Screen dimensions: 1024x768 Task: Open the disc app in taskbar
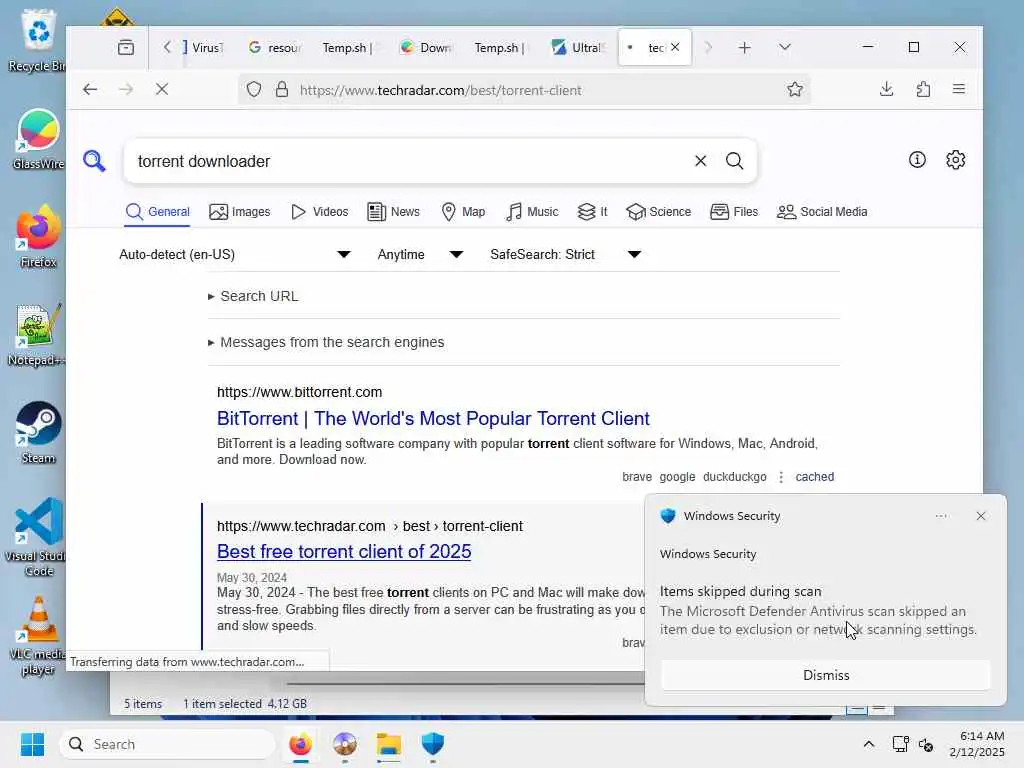coord(345,744)
